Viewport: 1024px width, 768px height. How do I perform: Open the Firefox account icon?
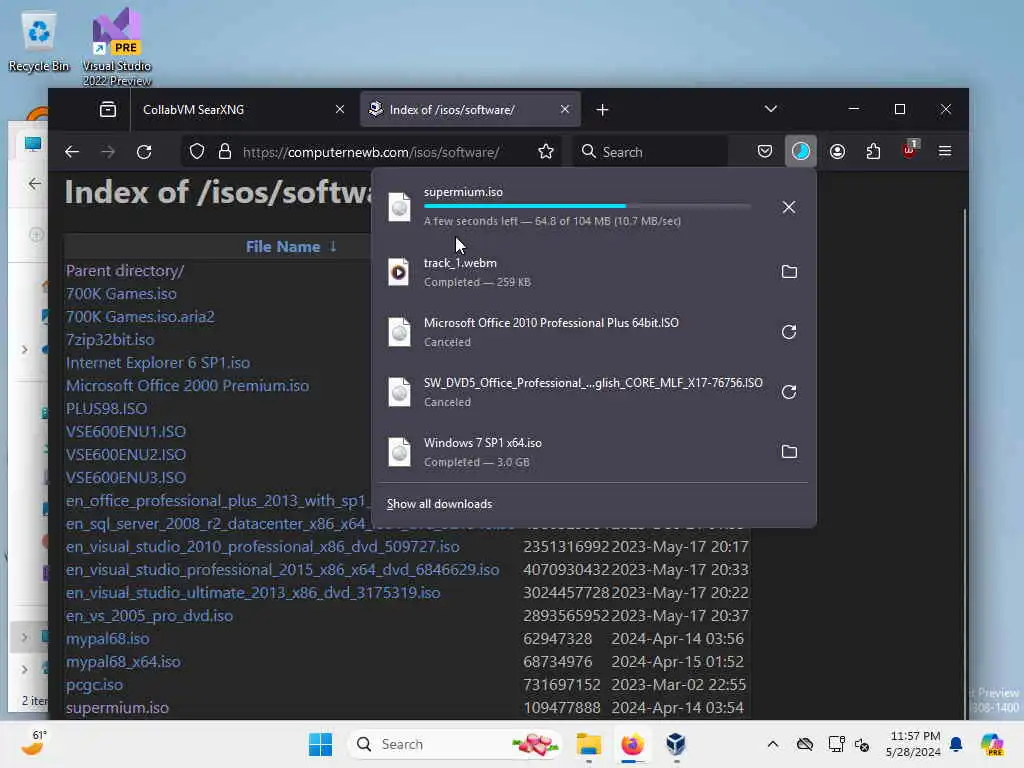[x=837, y=152]
